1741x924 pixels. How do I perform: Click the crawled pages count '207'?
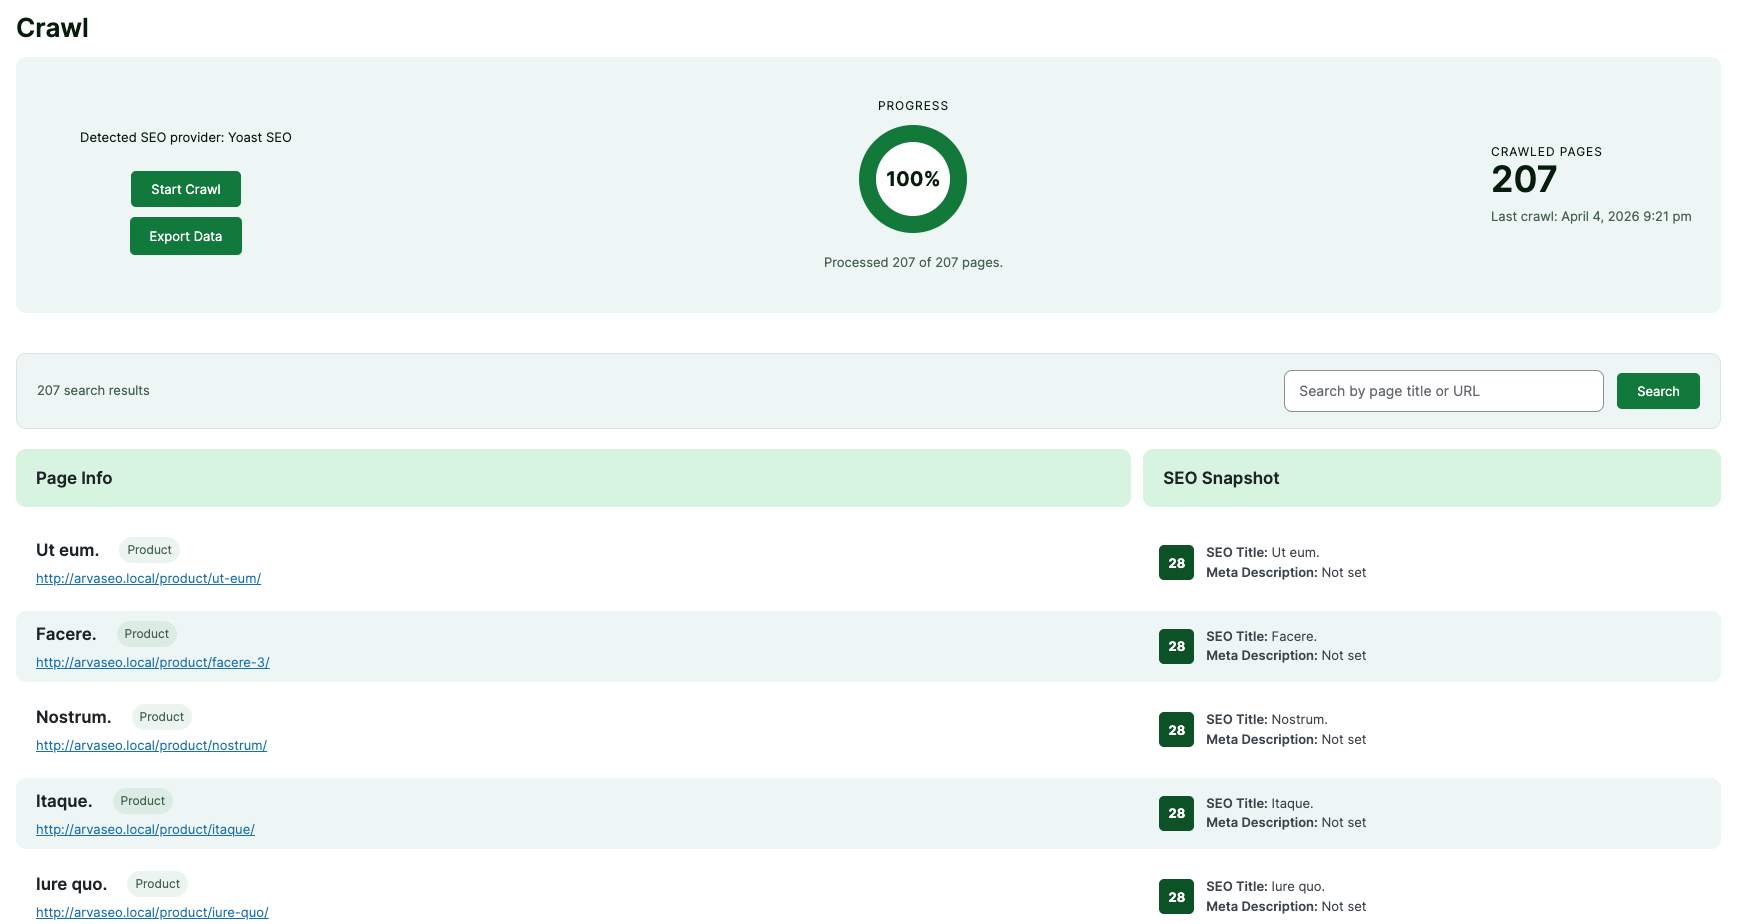1524,180
